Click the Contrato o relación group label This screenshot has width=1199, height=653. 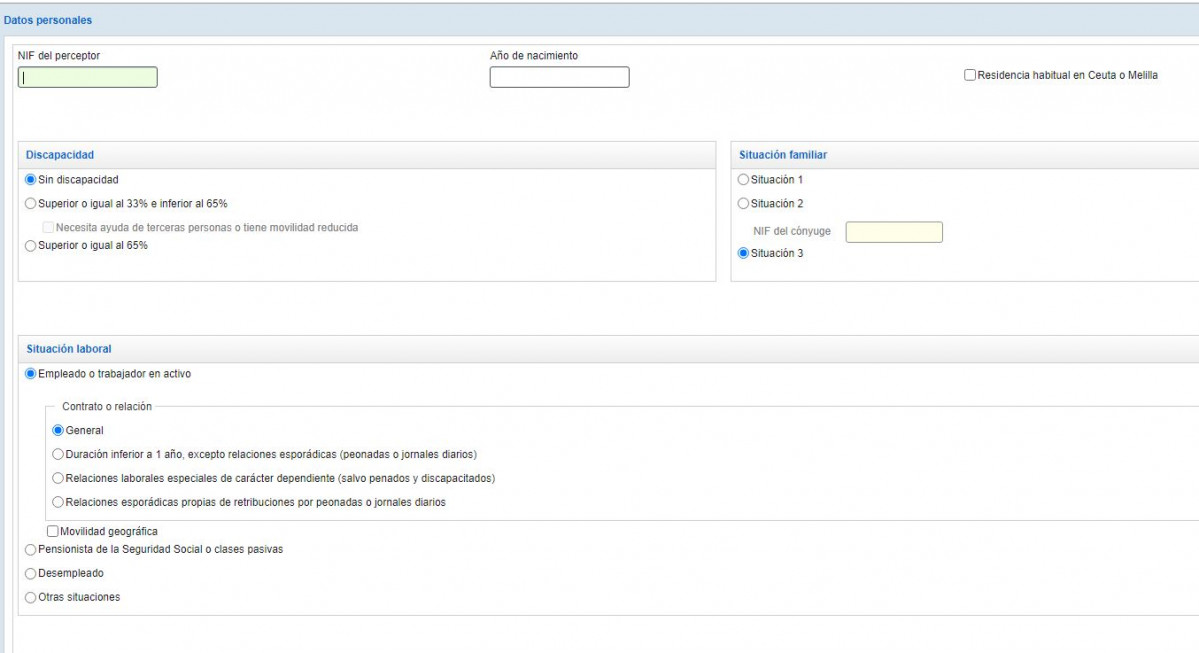107,406
